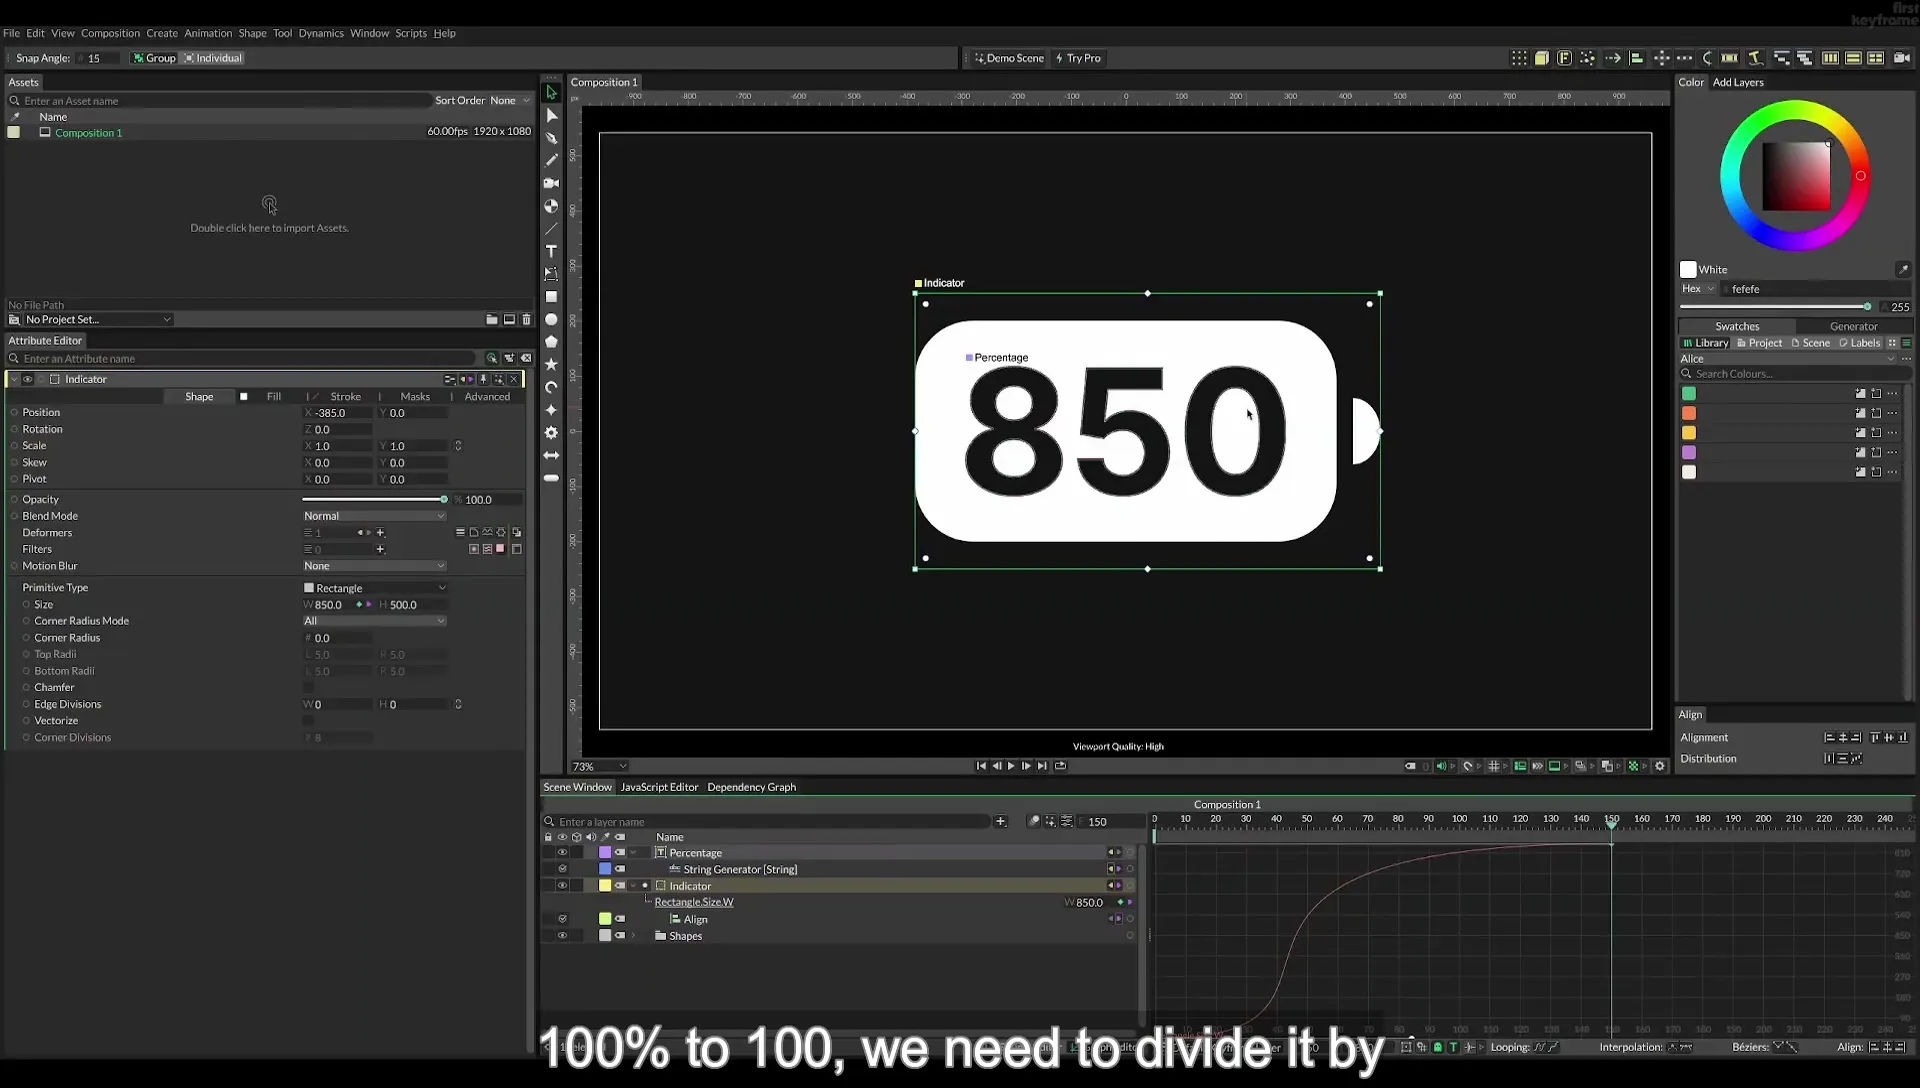Toggle visibility of the Indicator layer

click(x=562, y=886)
